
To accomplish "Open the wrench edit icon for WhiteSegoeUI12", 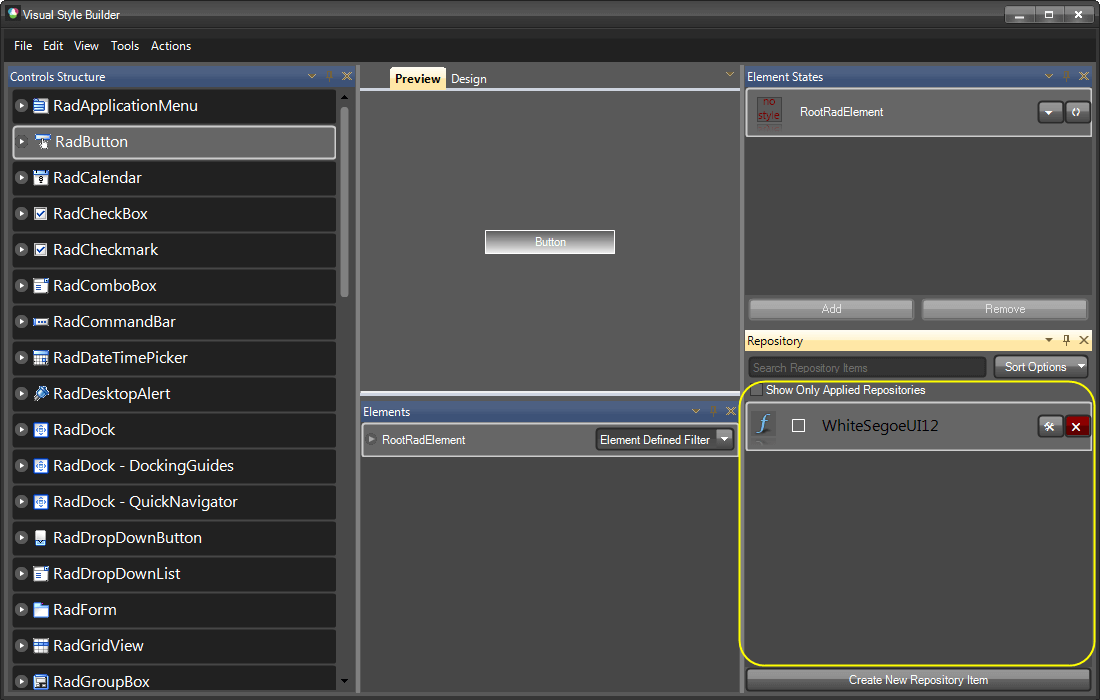I will (x=1050, y=425).
